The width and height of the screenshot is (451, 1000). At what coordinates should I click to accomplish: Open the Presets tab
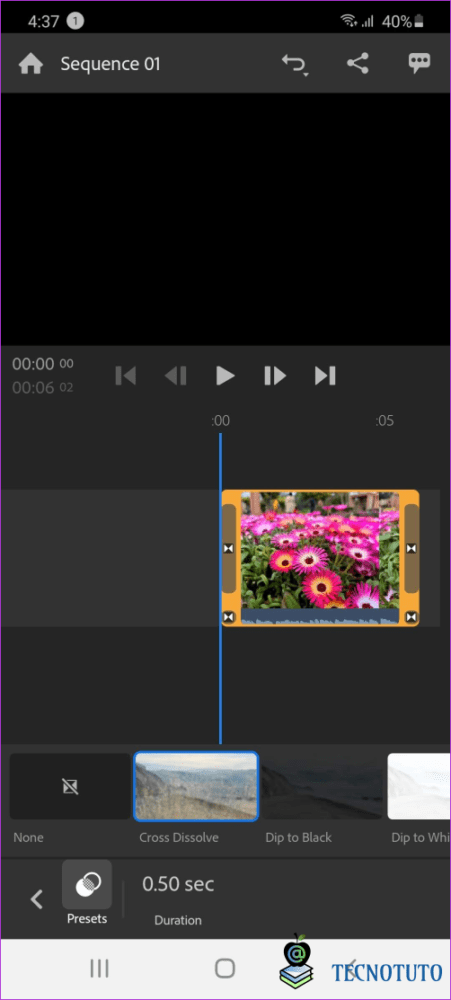pos(87,892)
